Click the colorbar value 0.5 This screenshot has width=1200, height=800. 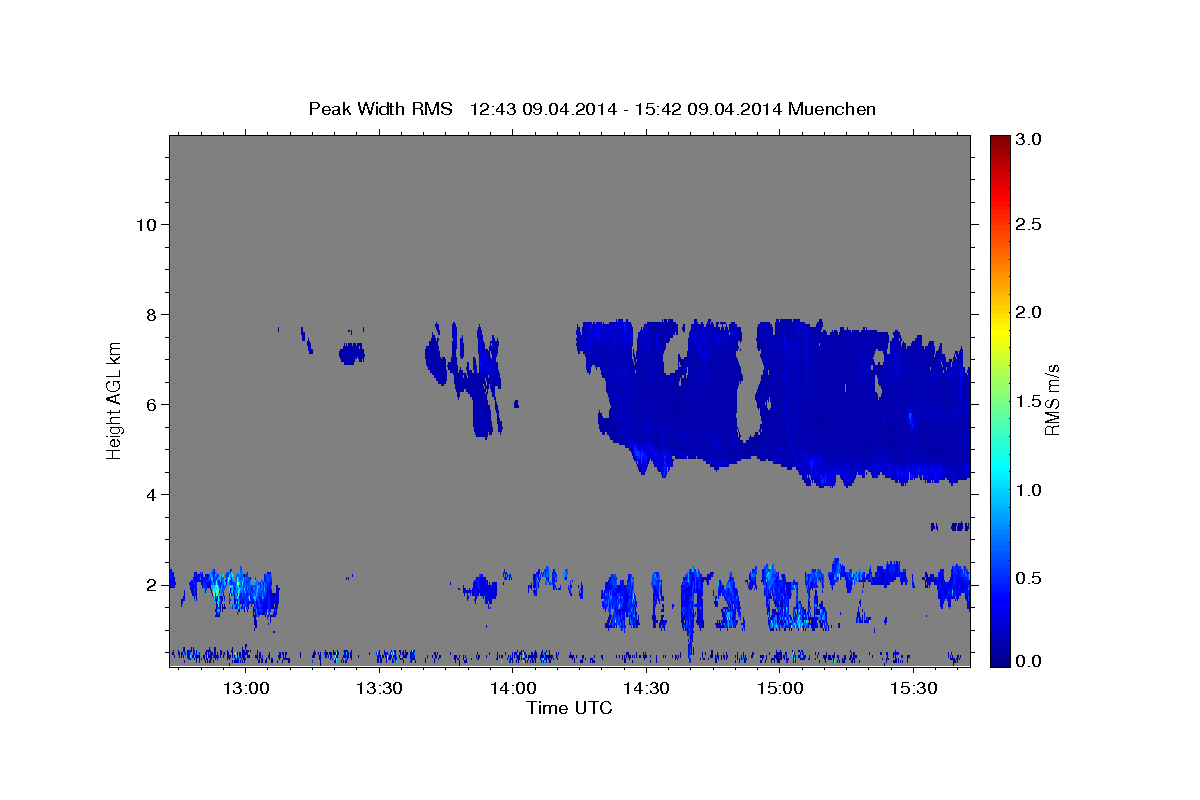[x=1029, y=578]
